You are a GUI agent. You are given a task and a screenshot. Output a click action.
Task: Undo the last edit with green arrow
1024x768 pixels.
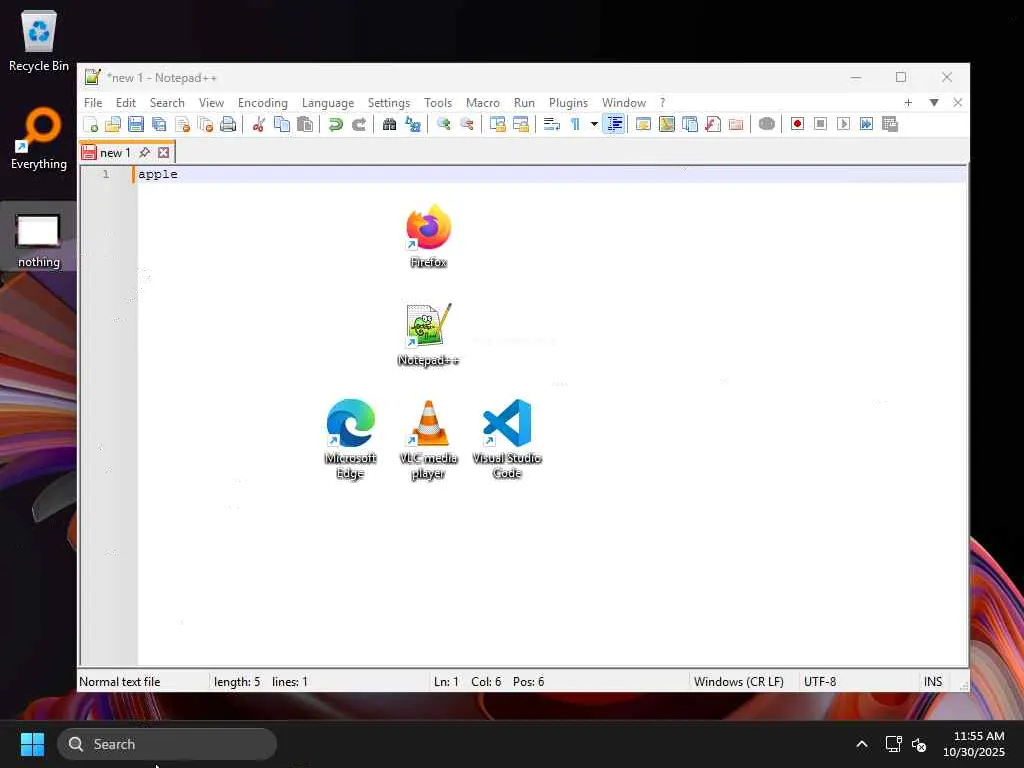pyautogui.click(x=336, y=124)
